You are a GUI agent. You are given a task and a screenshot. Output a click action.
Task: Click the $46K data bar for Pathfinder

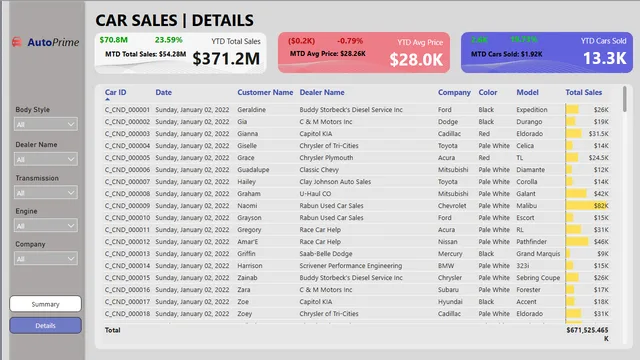click(577, 242)
